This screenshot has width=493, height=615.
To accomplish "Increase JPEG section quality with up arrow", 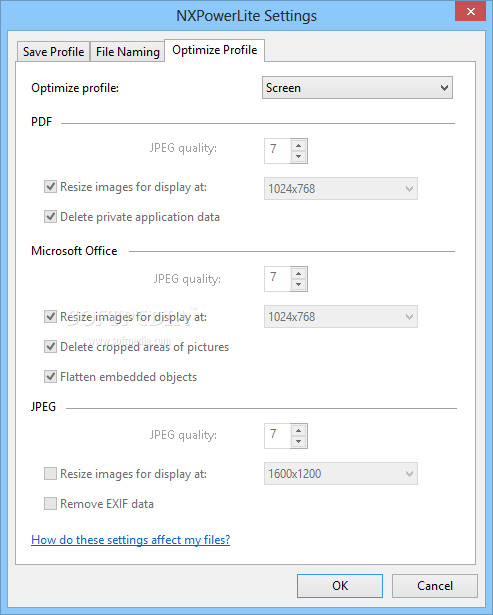I will 299,430.
